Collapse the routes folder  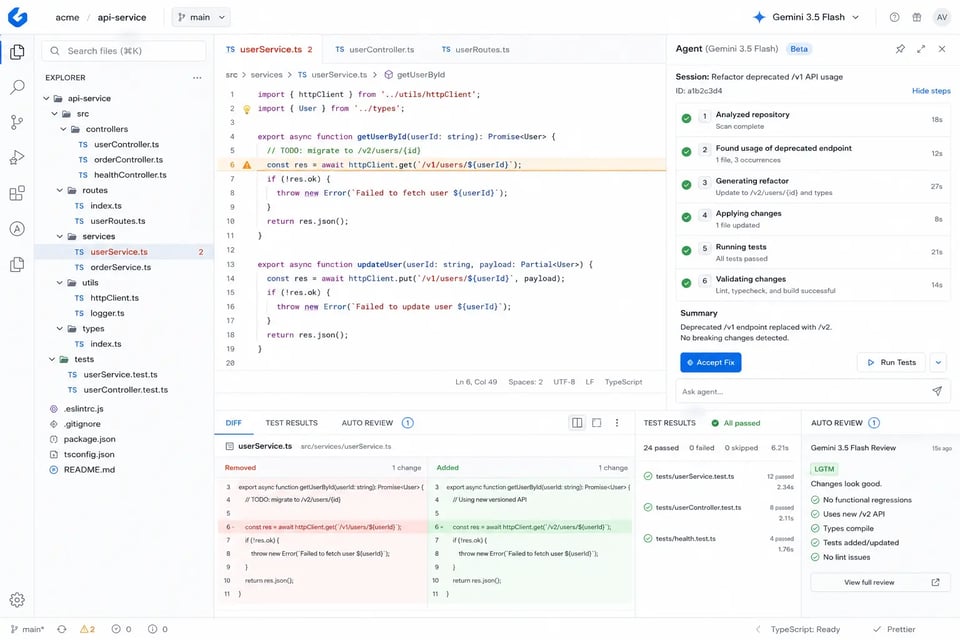tap(59, 190)
